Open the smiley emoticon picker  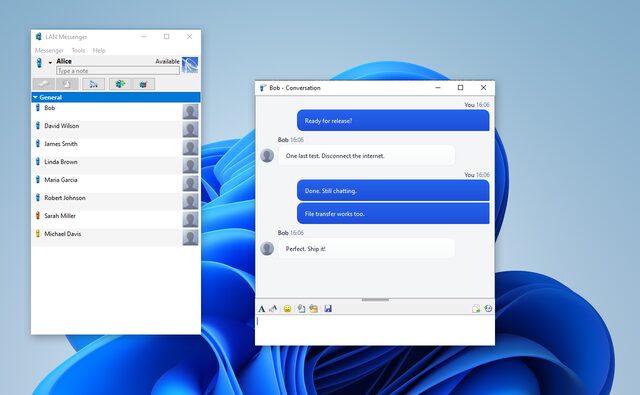pyautogui.click(x=287, y=308)
